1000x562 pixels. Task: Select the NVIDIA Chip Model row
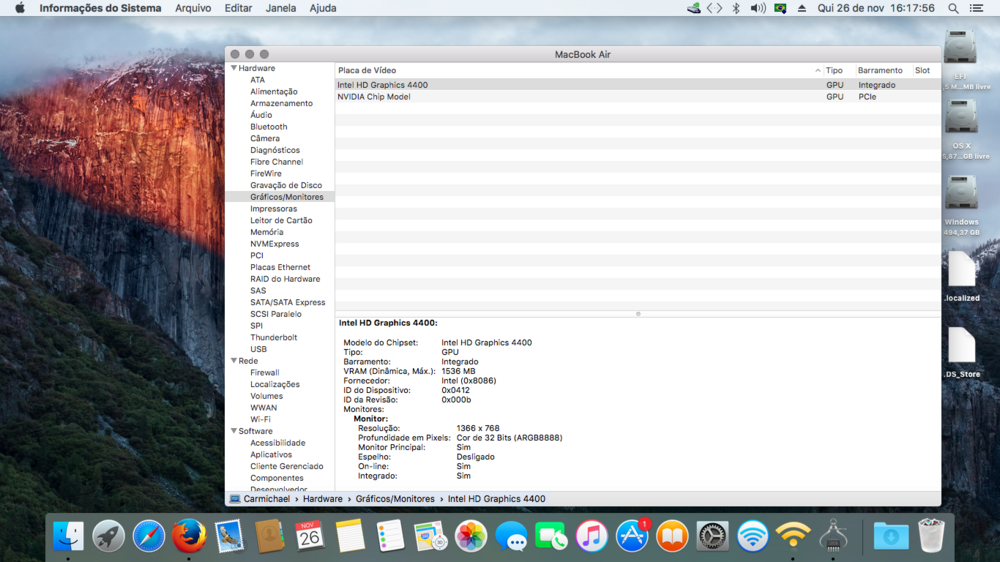click(x=374, y=97)
